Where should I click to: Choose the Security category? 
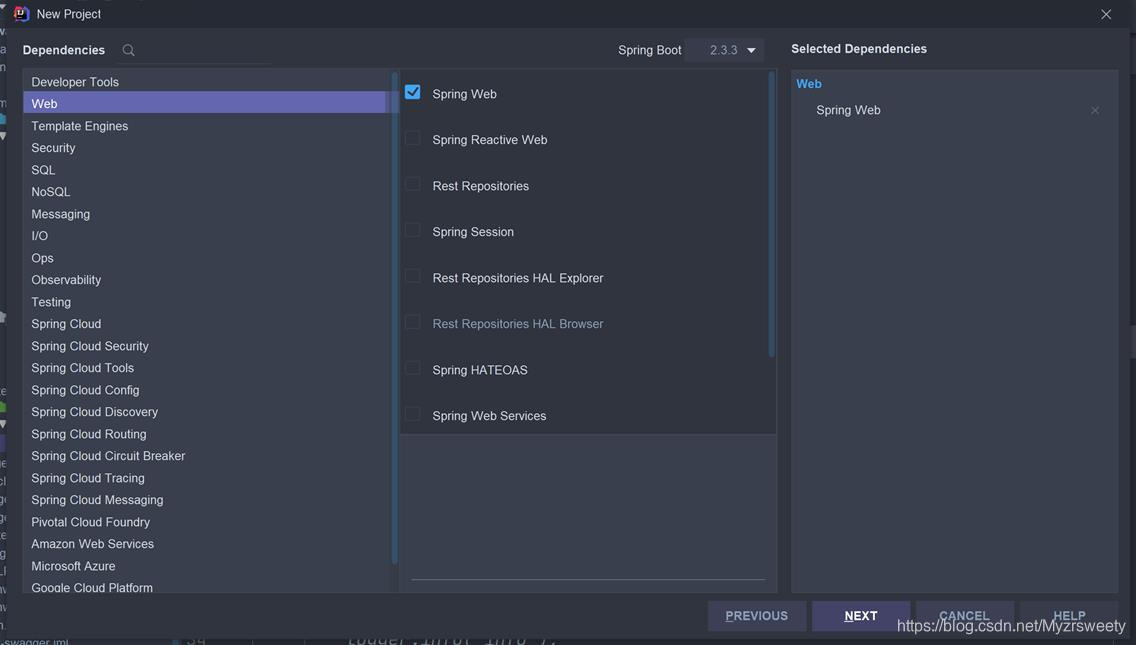pyautogui.click(x=206, y=148)
